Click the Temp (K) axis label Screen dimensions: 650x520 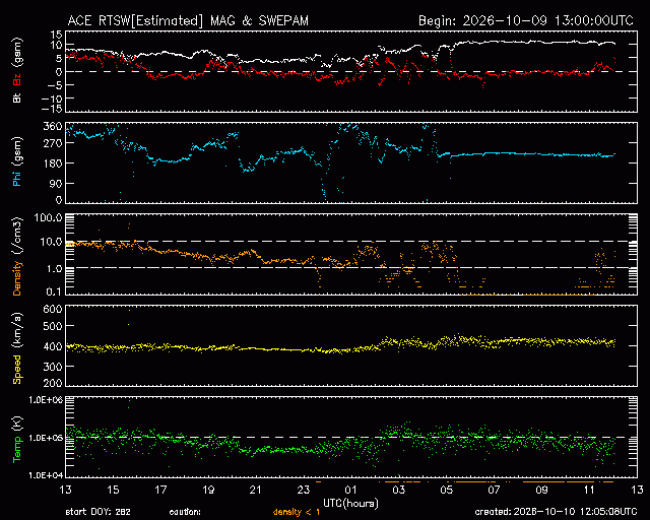17,440
